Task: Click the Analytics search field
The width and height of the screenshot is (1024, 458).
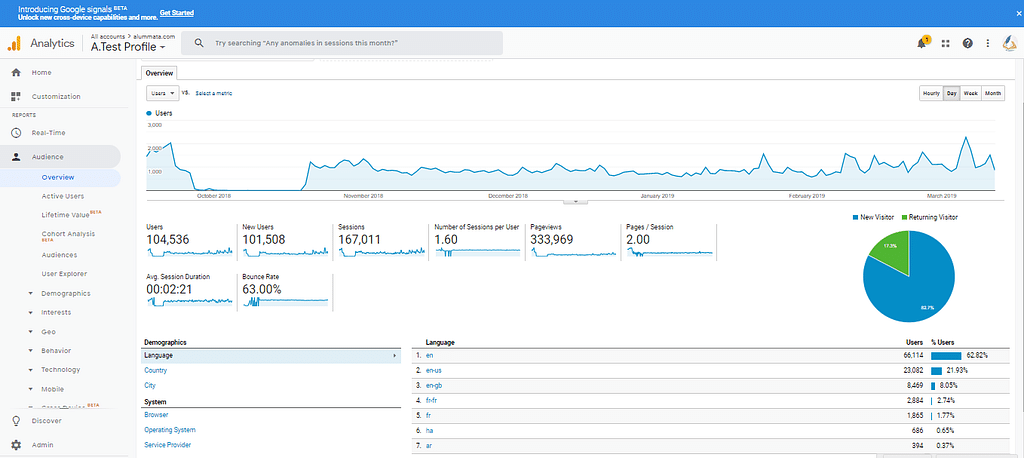Action: (x=345, y=43)
